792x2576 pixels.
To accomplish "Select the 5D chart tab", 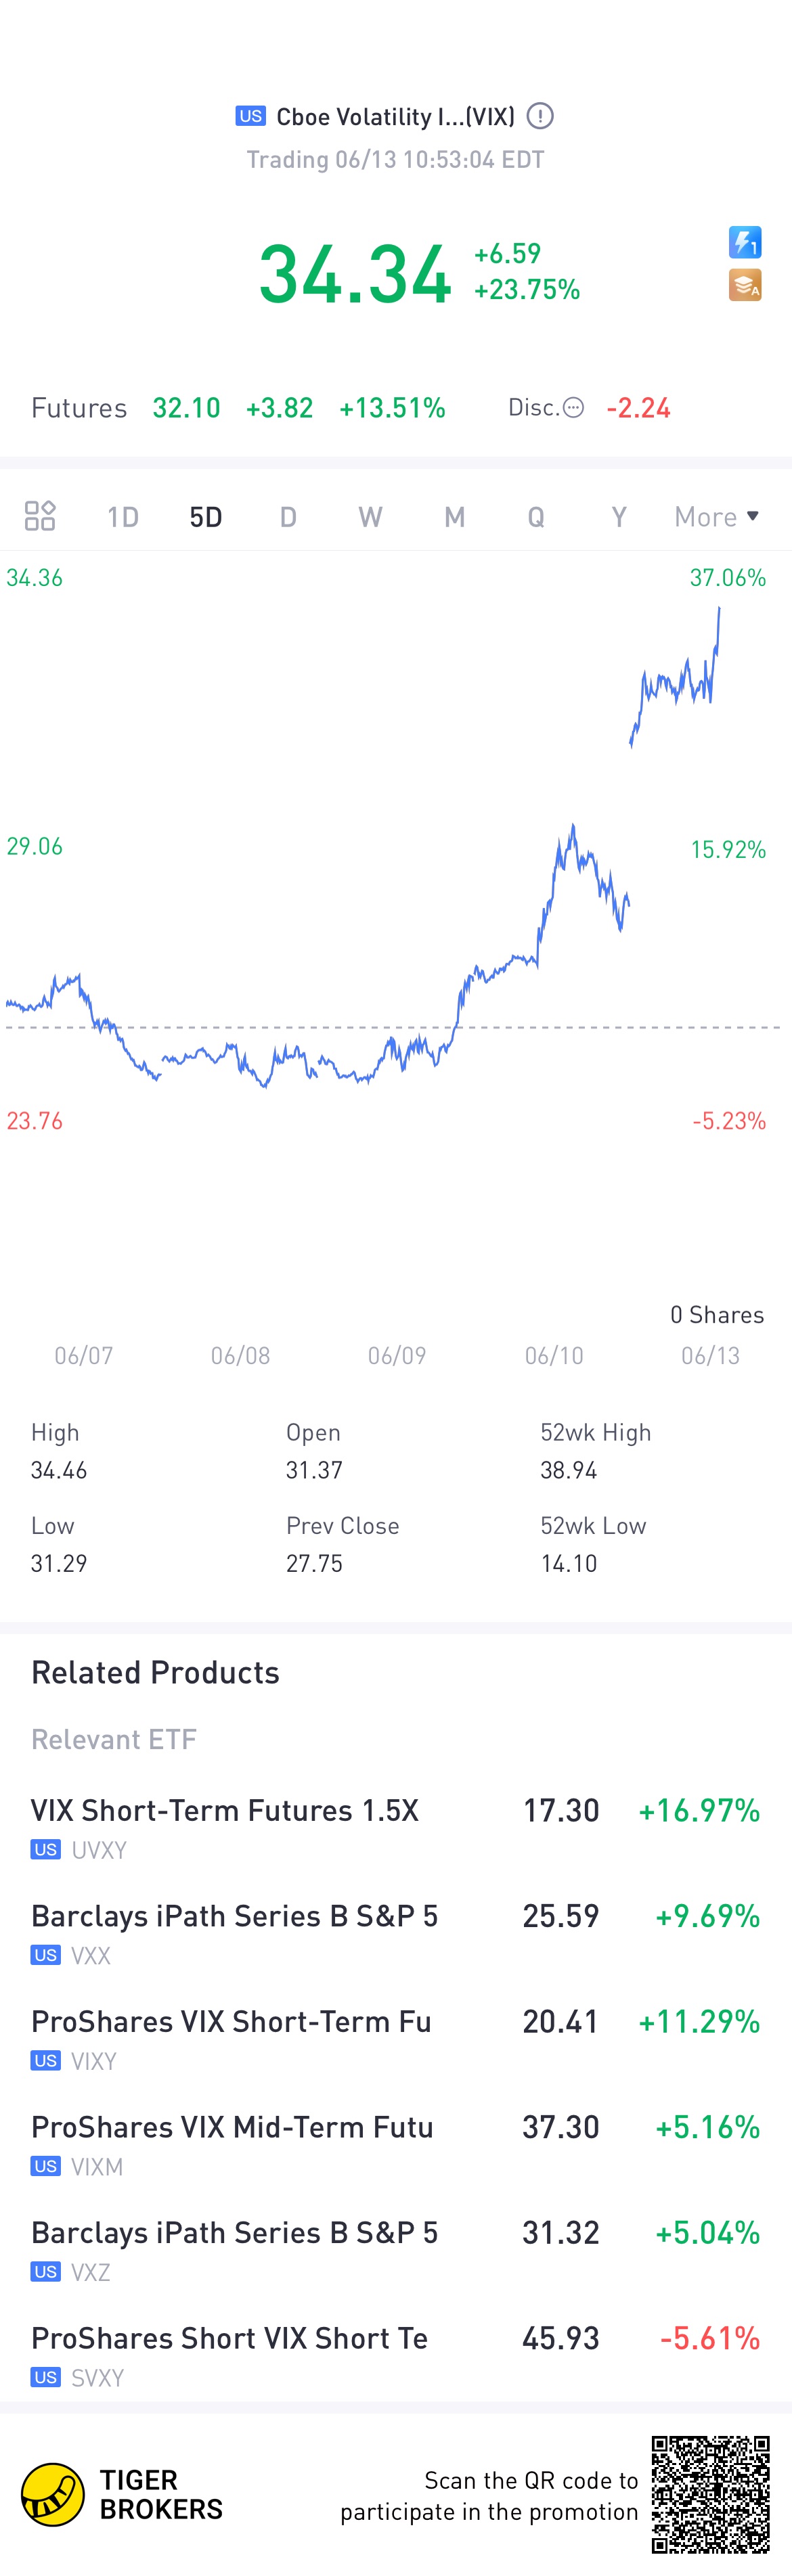I will (206, 516).
